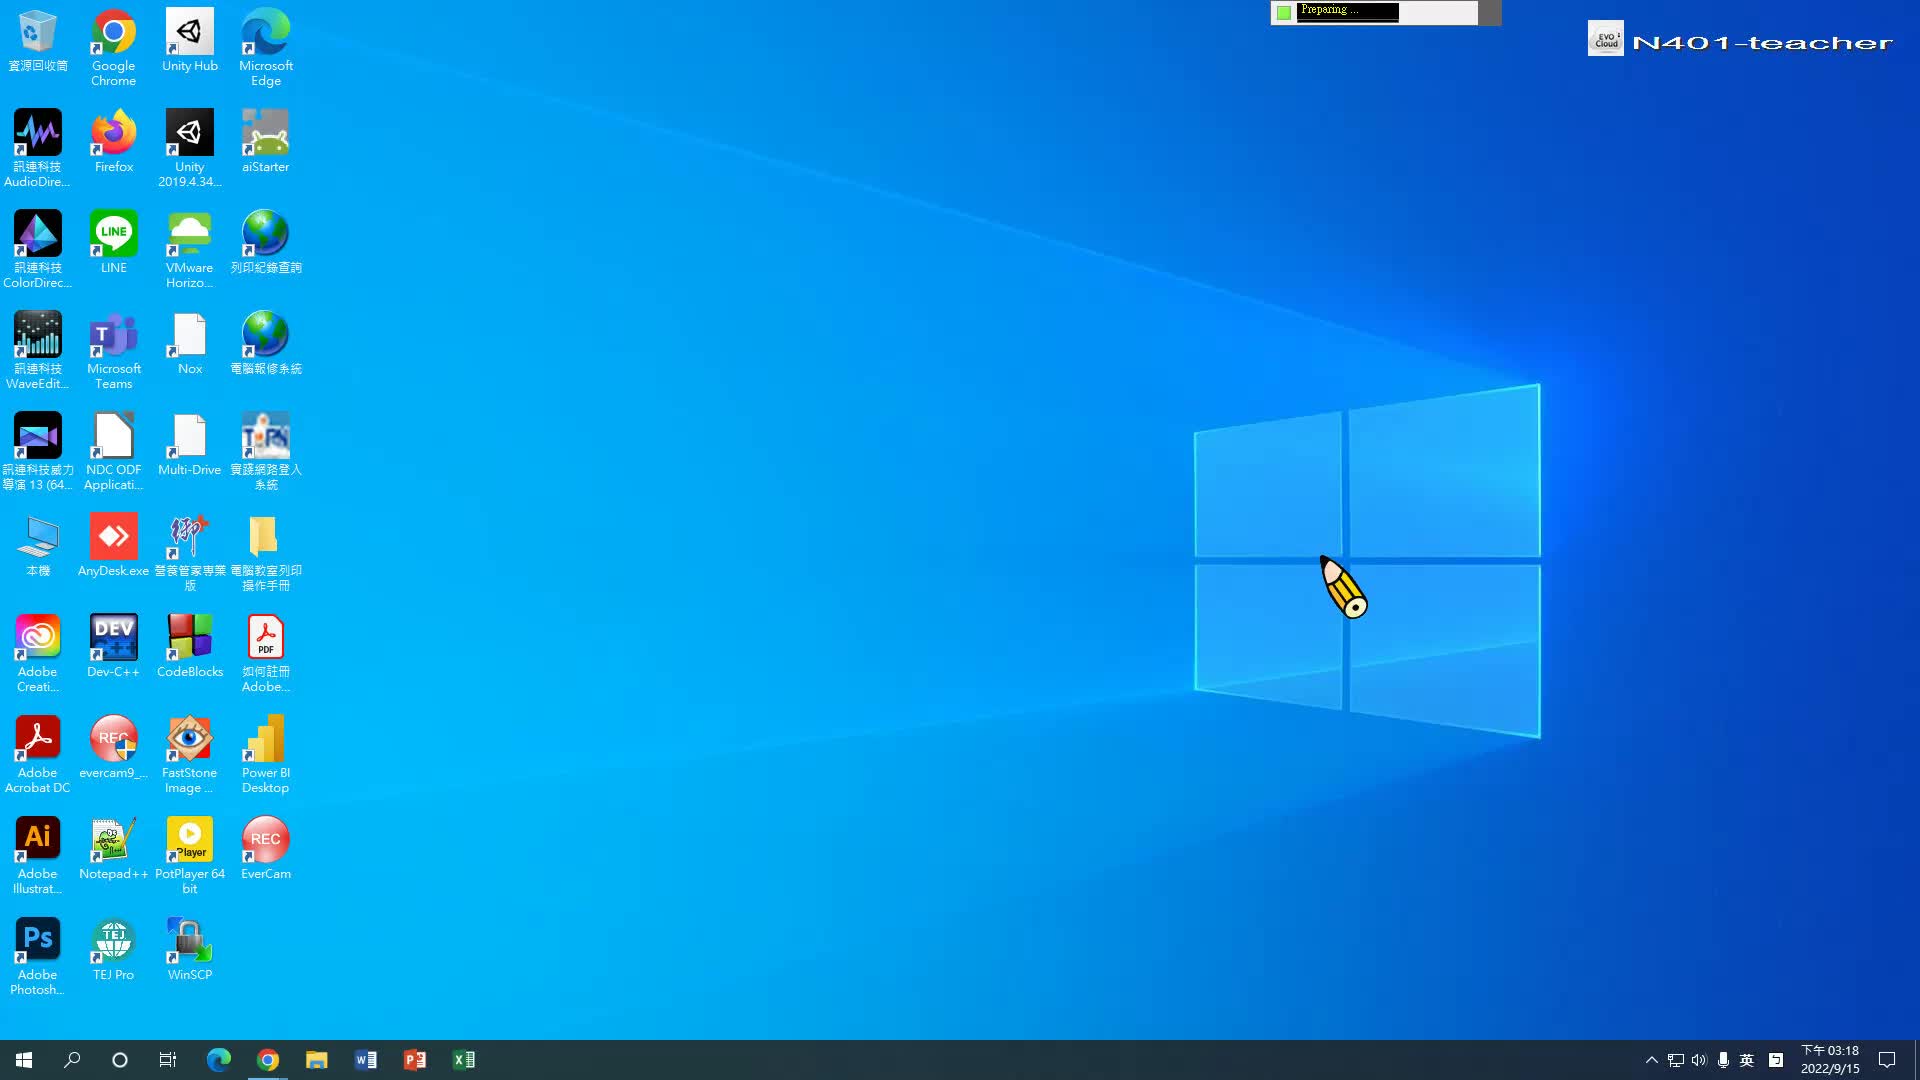The height and width of the screenshot is (1080, 1920).
Task: Toggle 英 input language indicator
Action: pos(1747,1060)
